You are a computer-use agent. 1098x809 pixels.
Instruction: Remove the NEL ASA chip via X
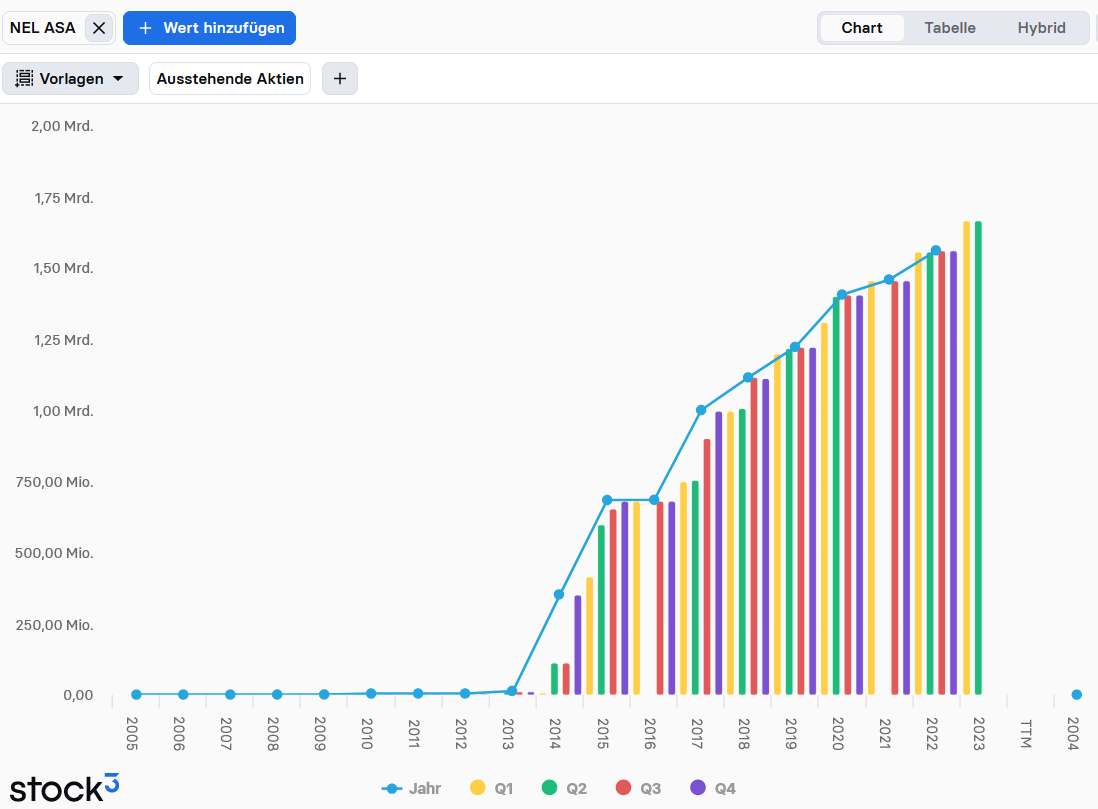coord(99,28)
